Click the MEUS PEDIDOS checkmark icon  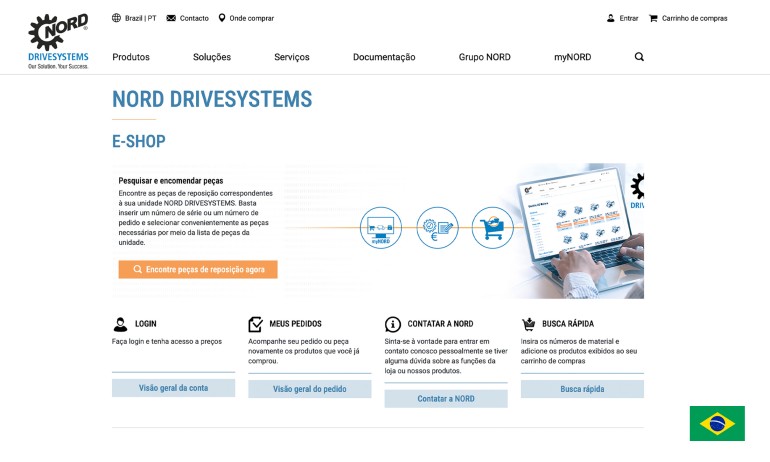255,324
